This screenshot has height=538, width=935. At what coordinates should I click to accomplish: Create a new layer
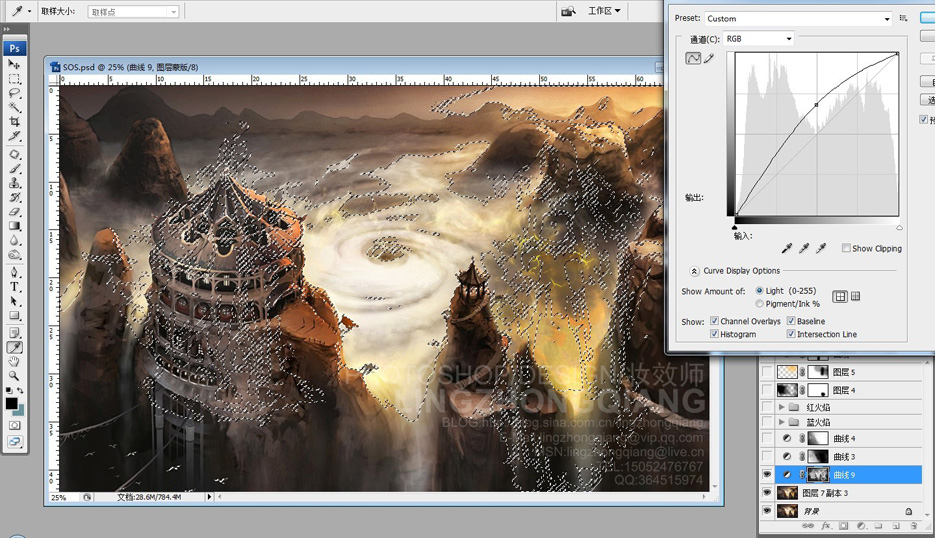[896, 526]
